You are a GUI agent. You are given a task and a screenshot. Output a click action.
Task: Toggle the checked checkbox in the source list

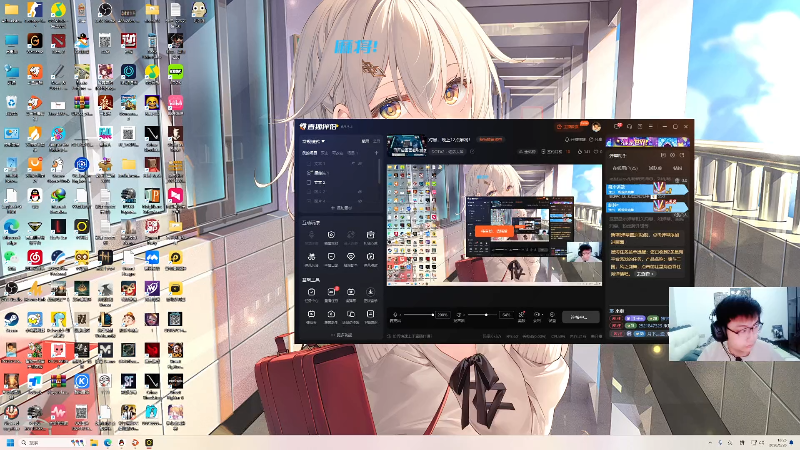click(309, 173)
